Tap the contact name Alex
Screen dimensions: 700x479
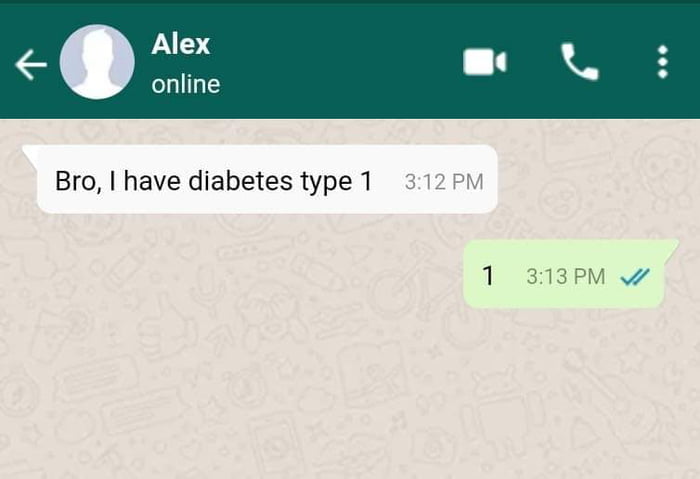point(181,44)
